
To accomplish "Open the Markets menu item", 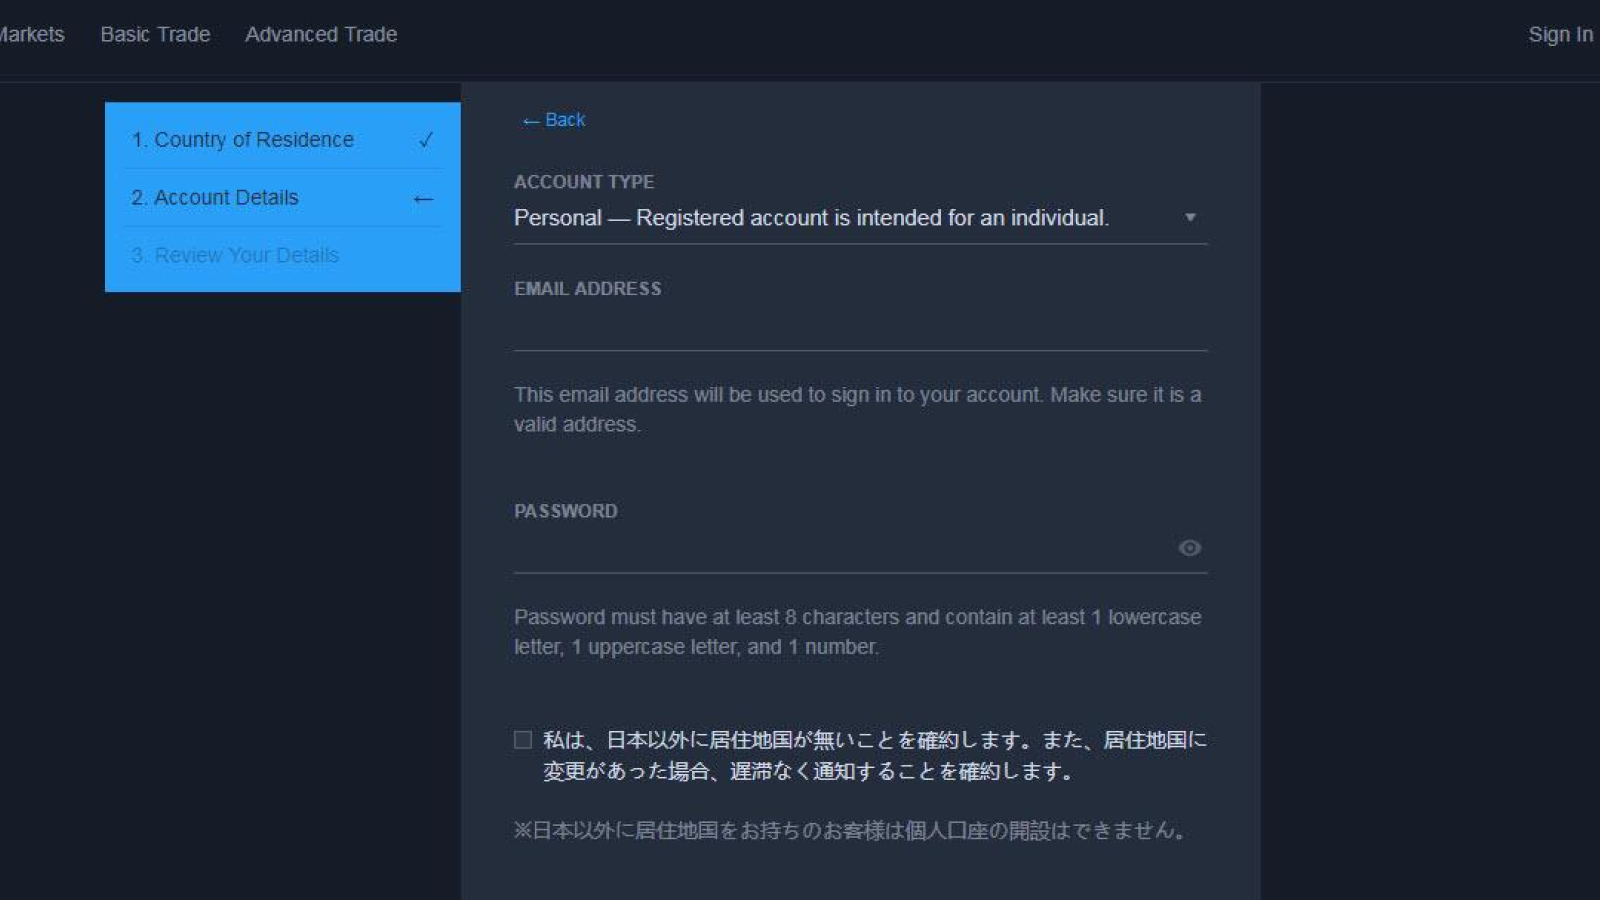I will click(x=31, y=34).
